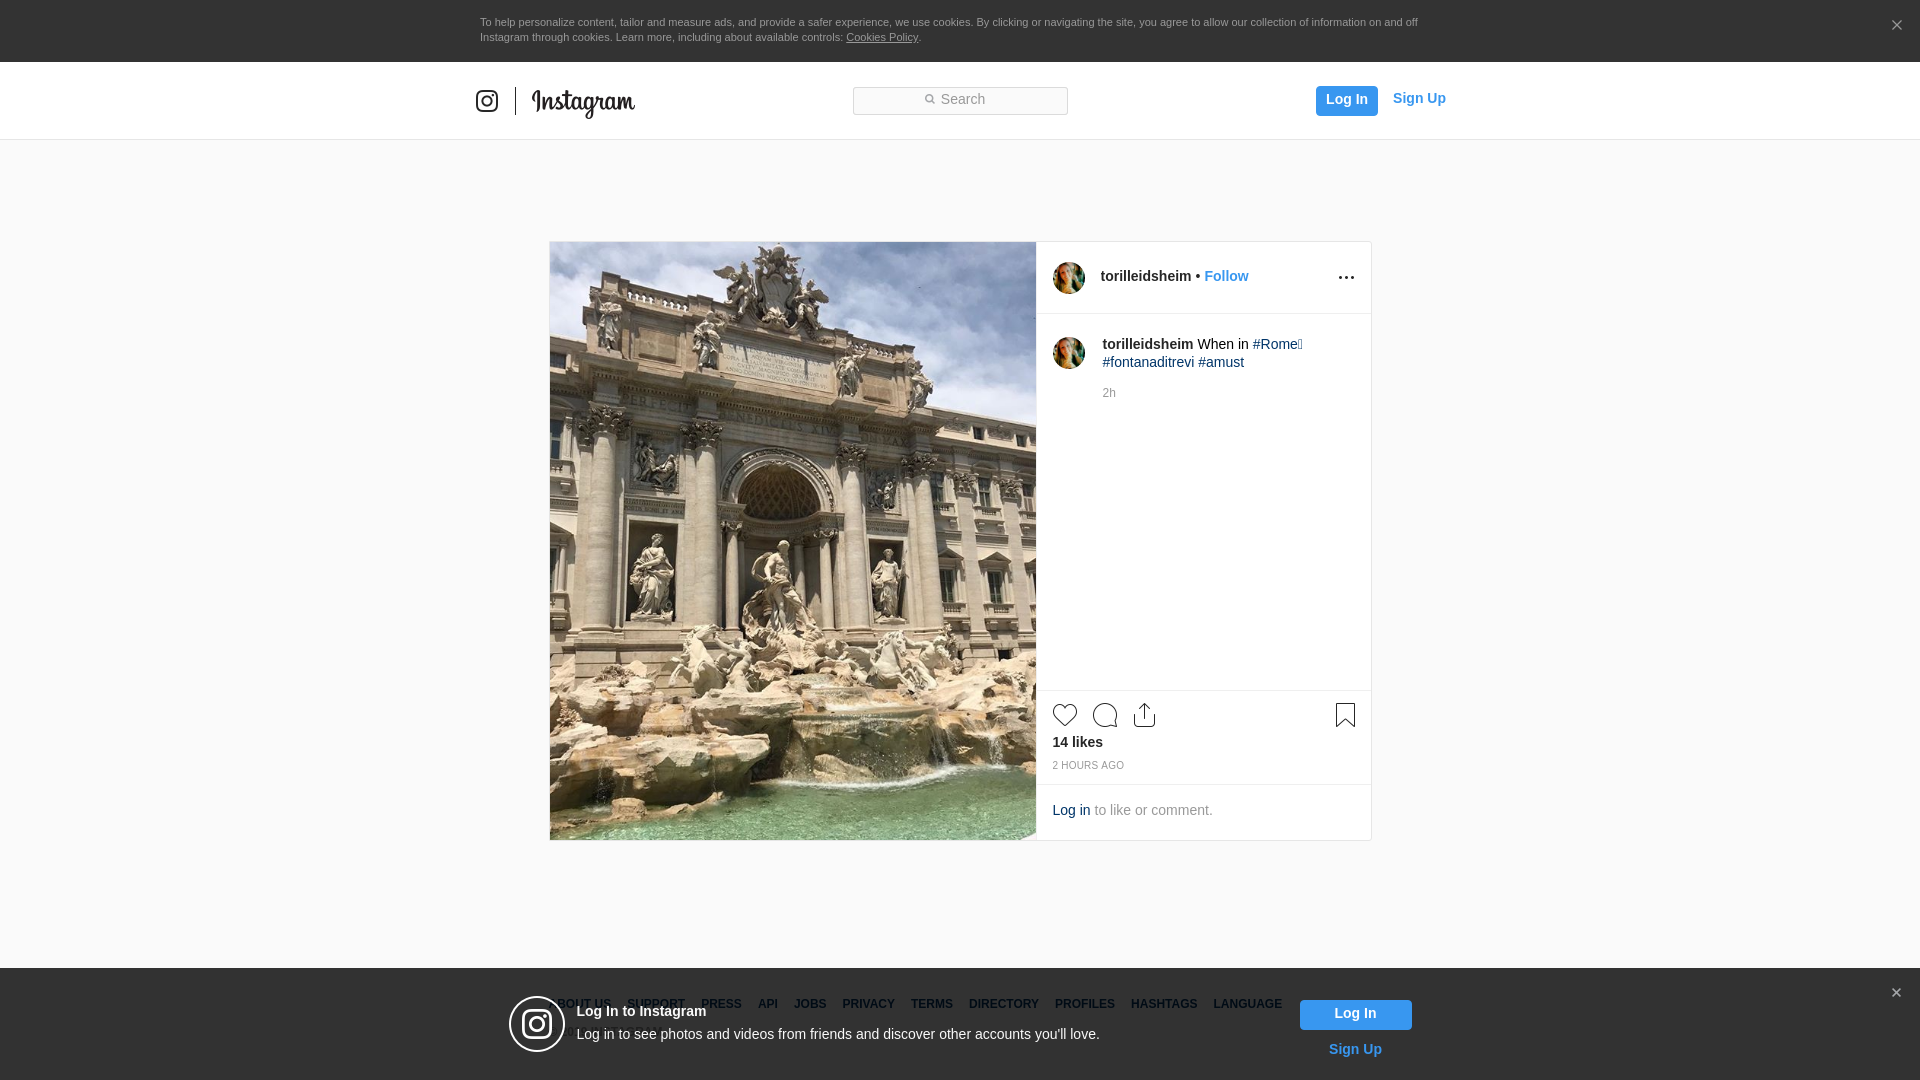
Task: Click Log in to like or comment
Action: [x=1071, y=810]
